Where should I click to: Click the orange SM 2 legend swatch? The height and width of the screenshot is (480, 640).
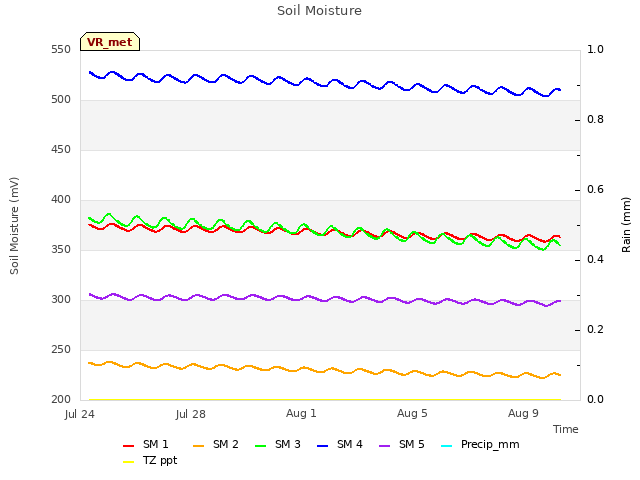198,446
